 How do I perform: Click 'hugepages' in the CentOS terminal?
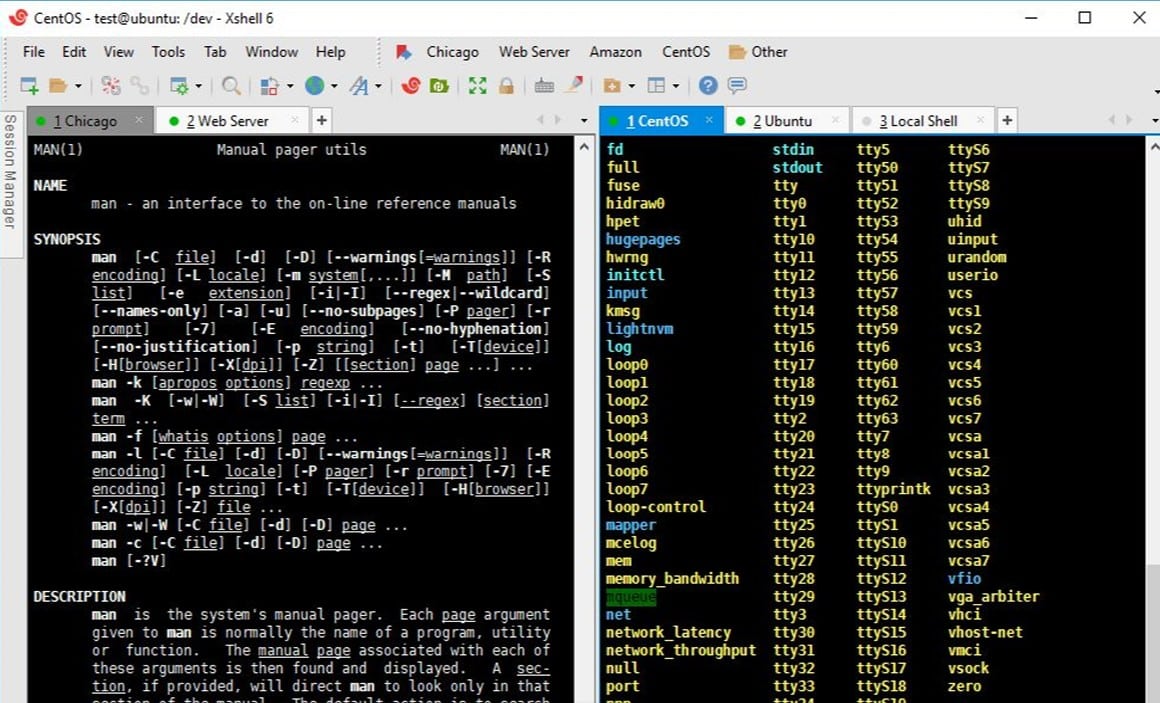pos(643,239)
